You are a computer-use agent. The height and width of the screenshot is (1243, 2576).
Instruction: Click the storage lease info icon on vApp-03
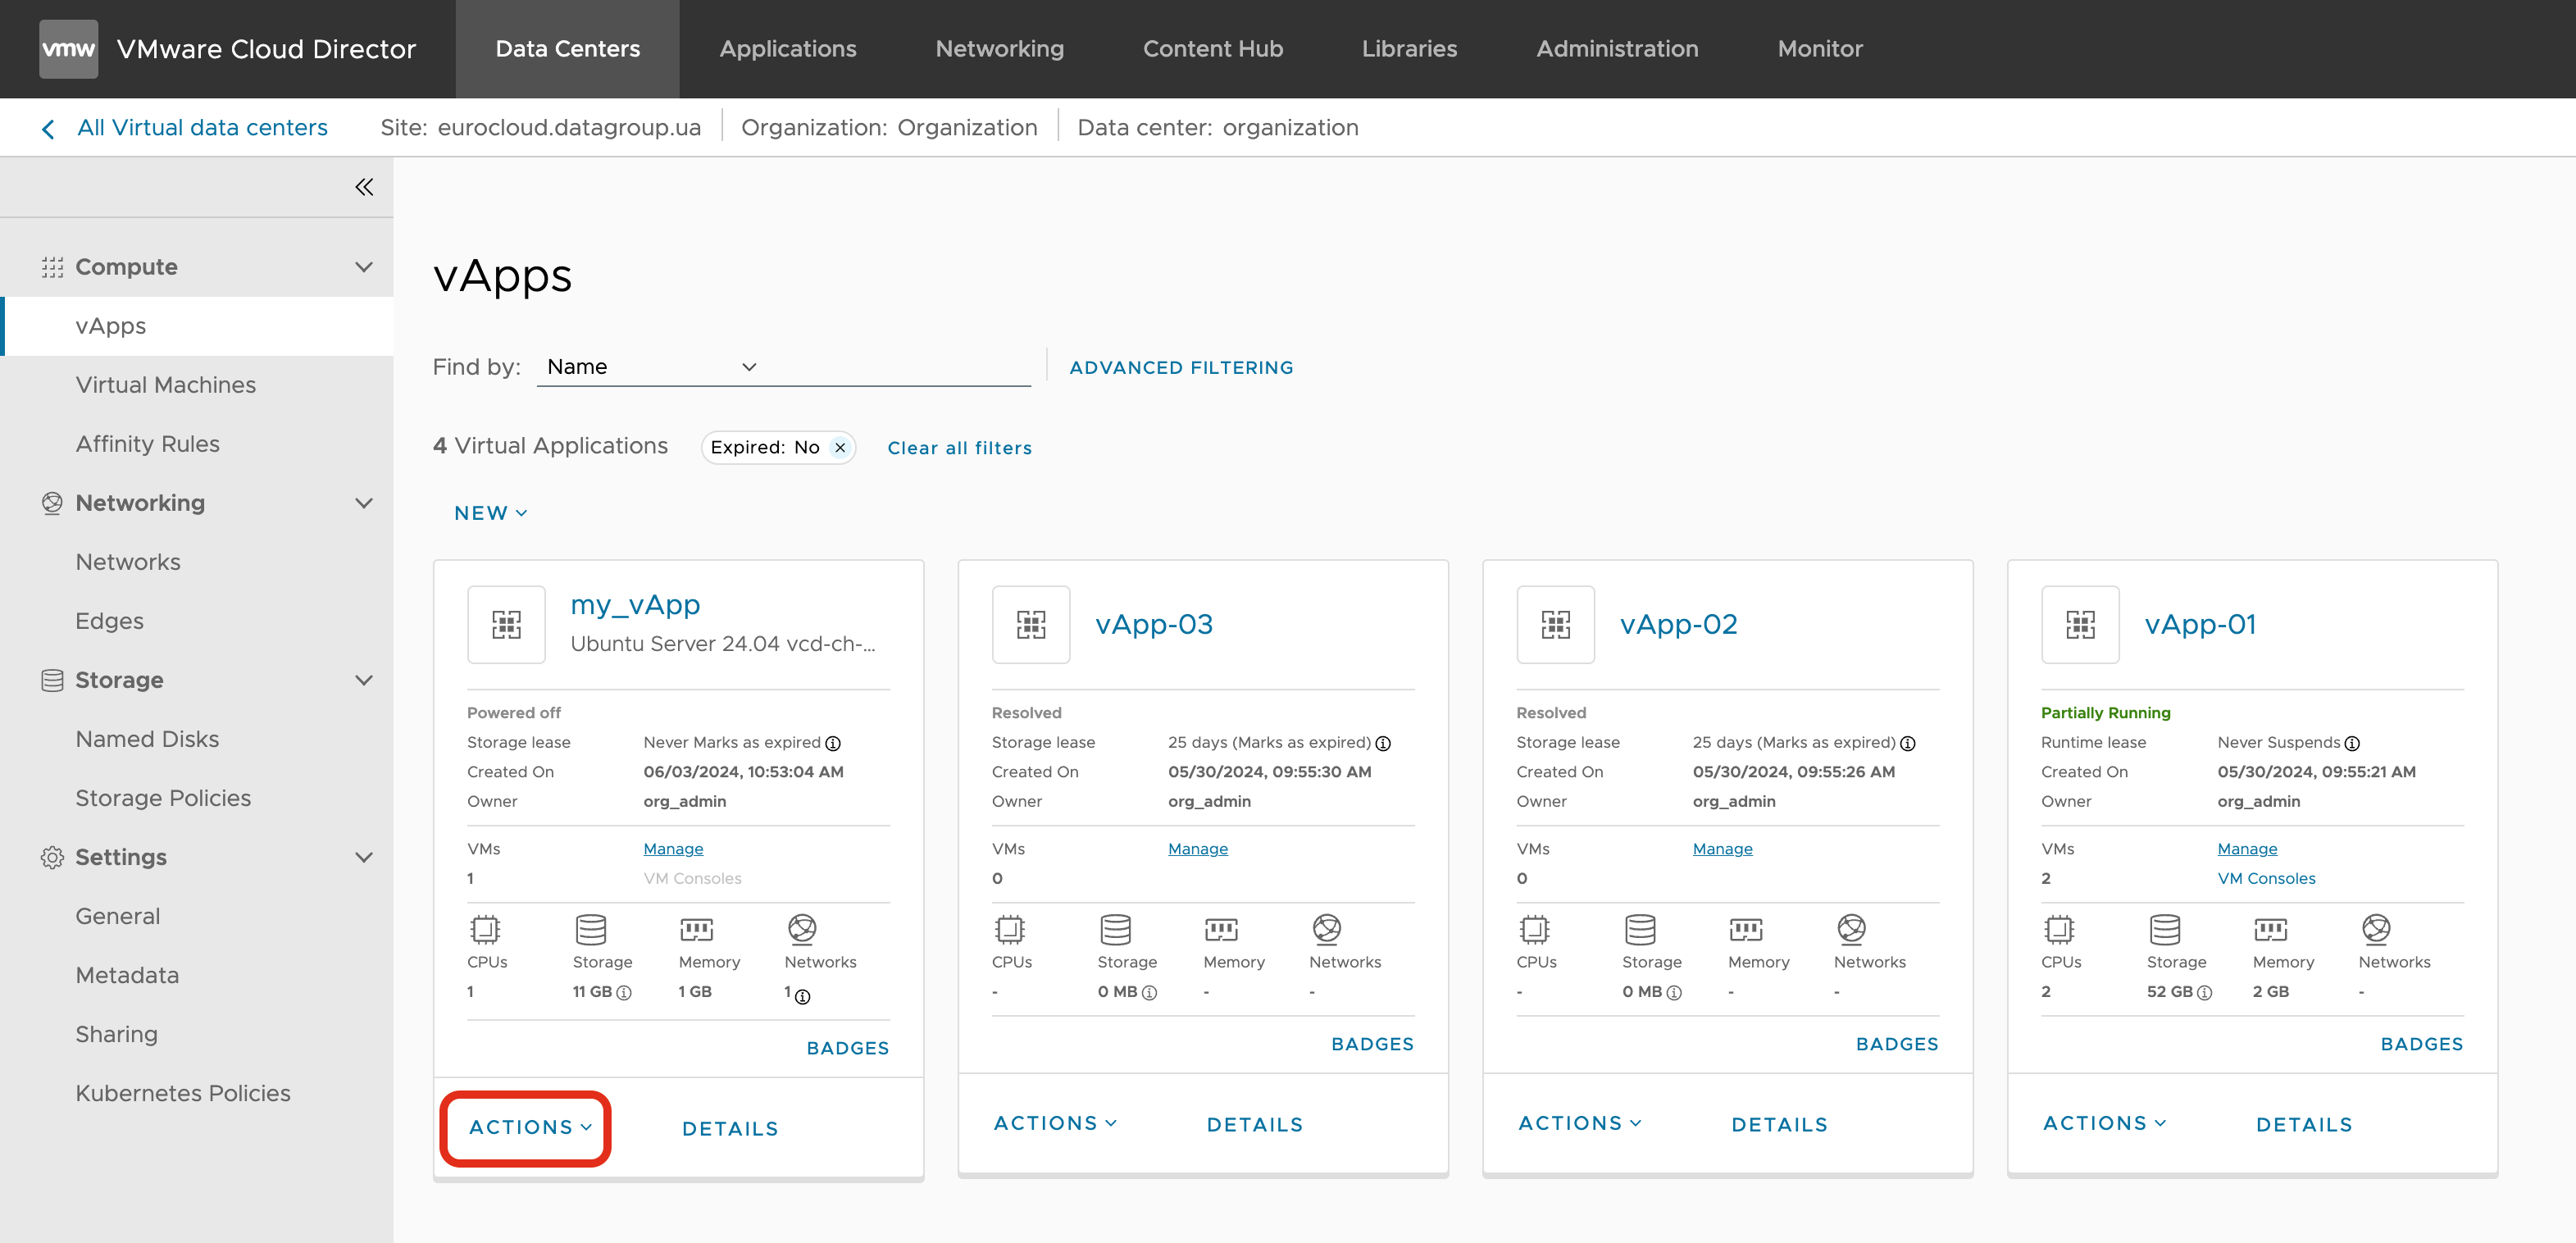pos(1383,743)
